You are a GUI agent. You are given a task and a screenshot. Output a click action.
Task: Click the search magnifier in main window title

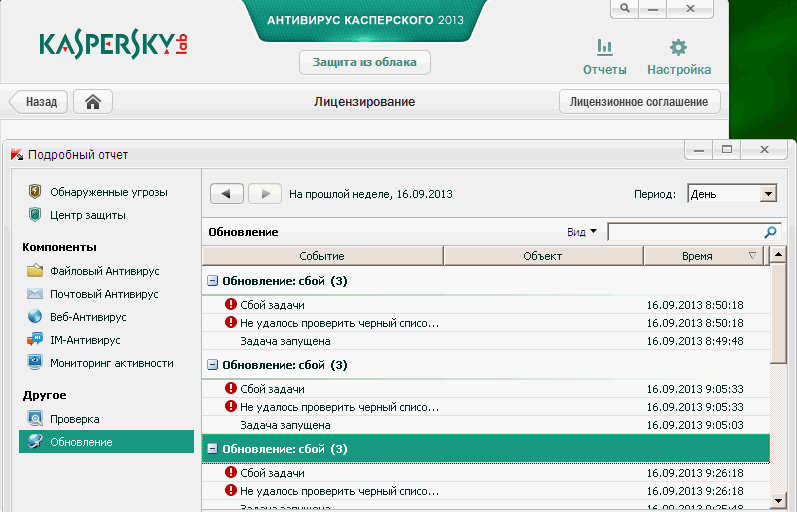[625, 8]
